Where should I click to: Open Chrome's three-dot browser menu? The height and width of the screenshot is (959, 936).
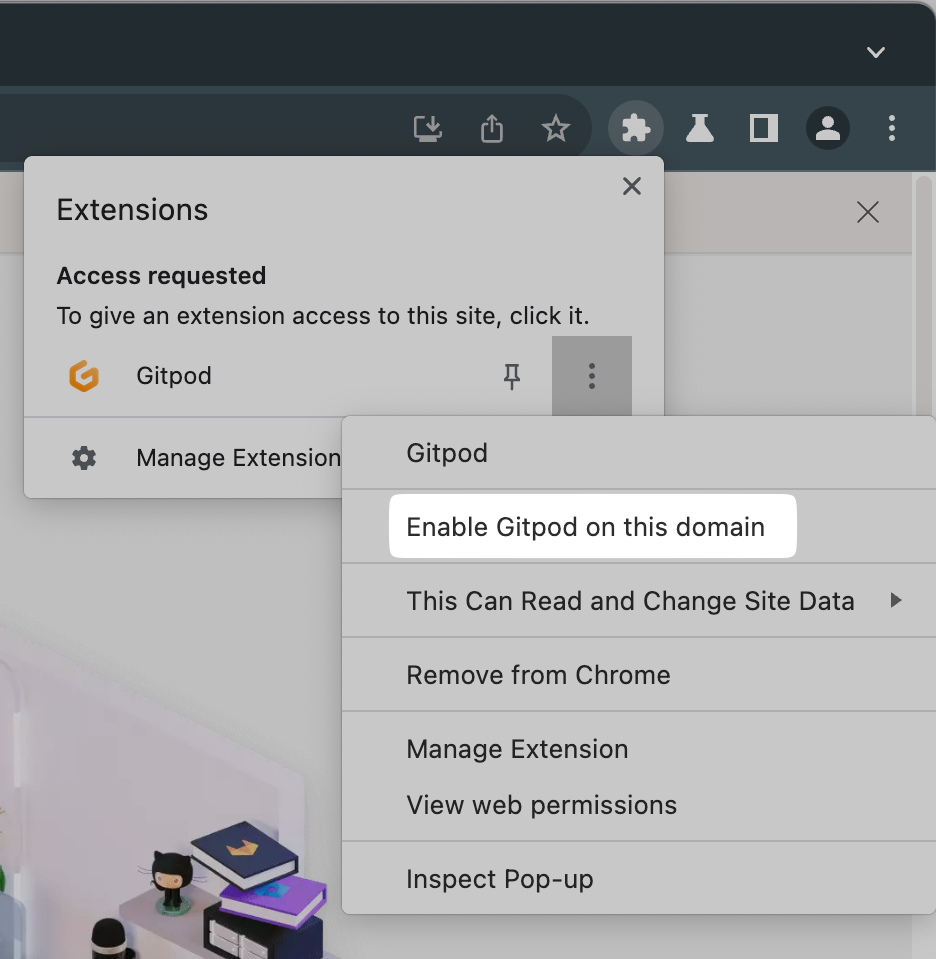[x=891, y=128]
